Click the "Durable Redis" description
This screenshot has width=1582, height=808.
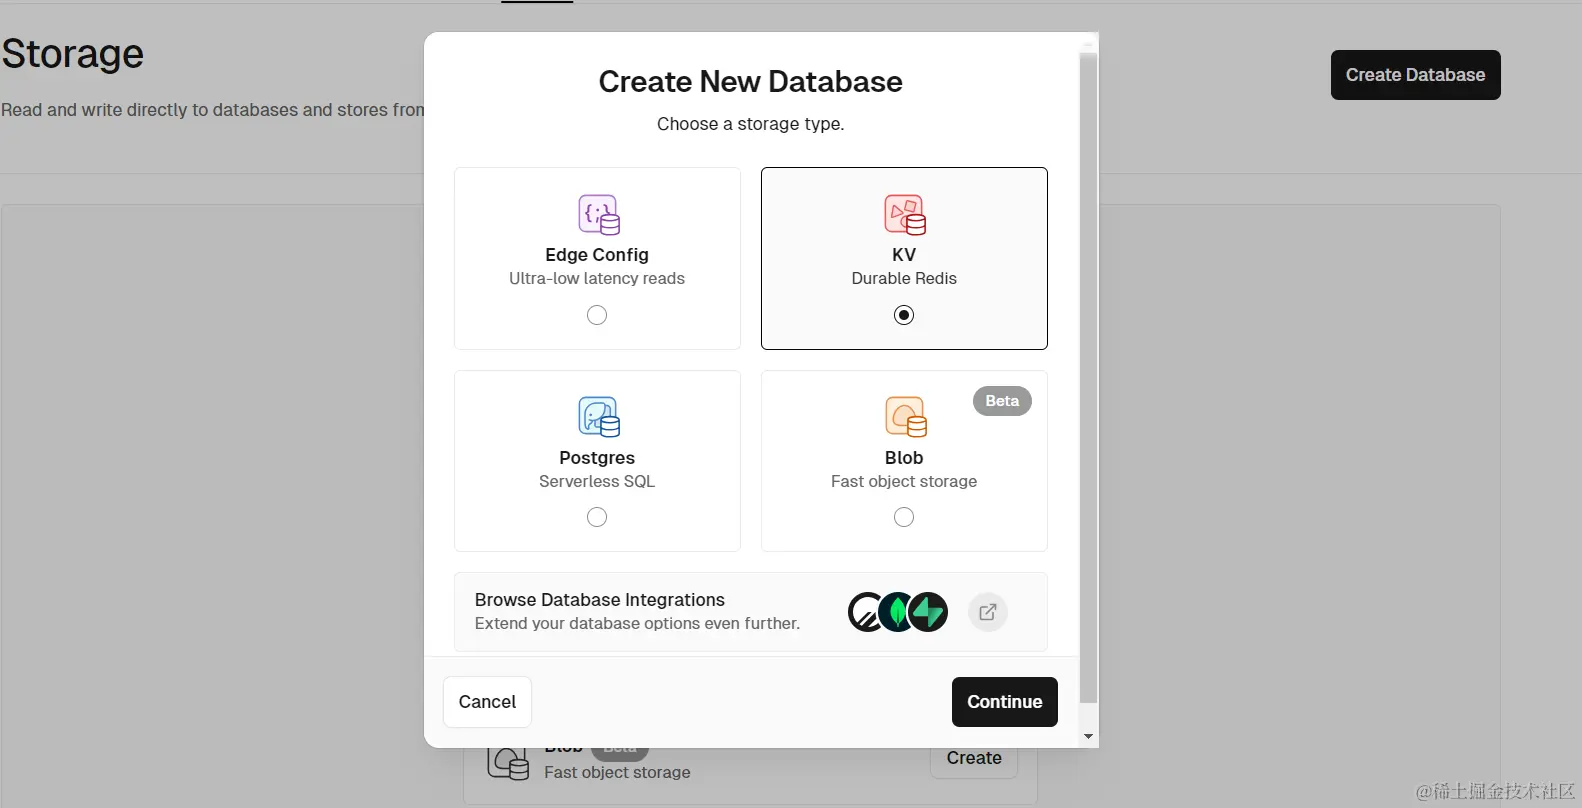[904, 279]
